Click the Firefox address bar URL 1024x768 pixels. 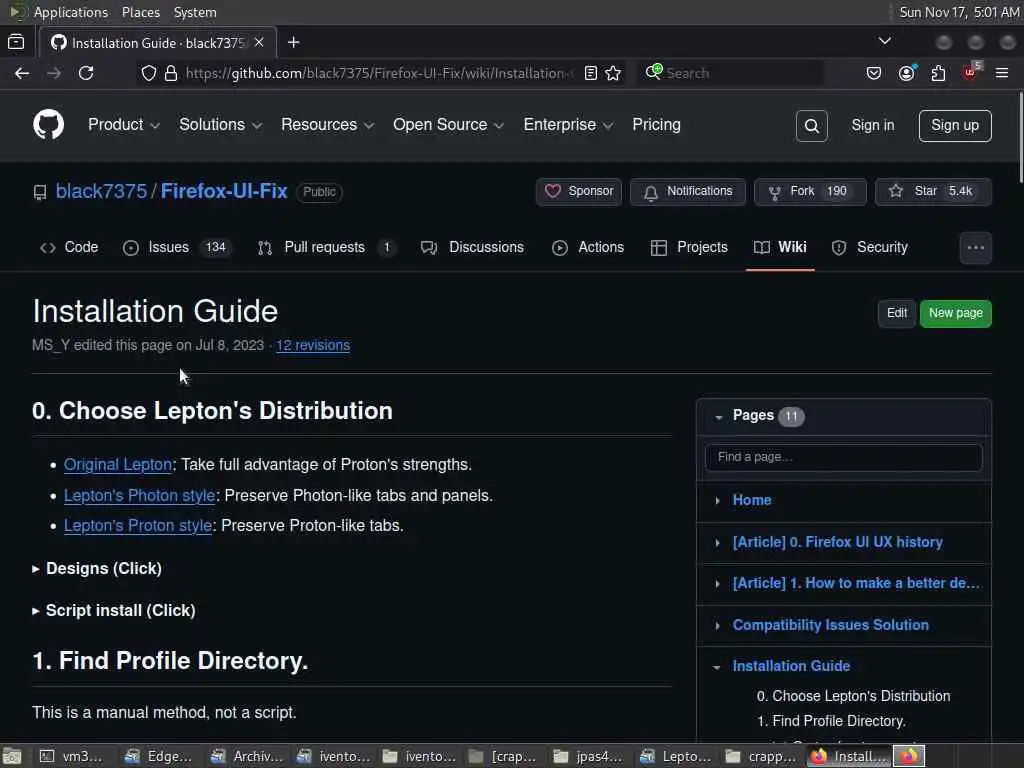point(379,73)
